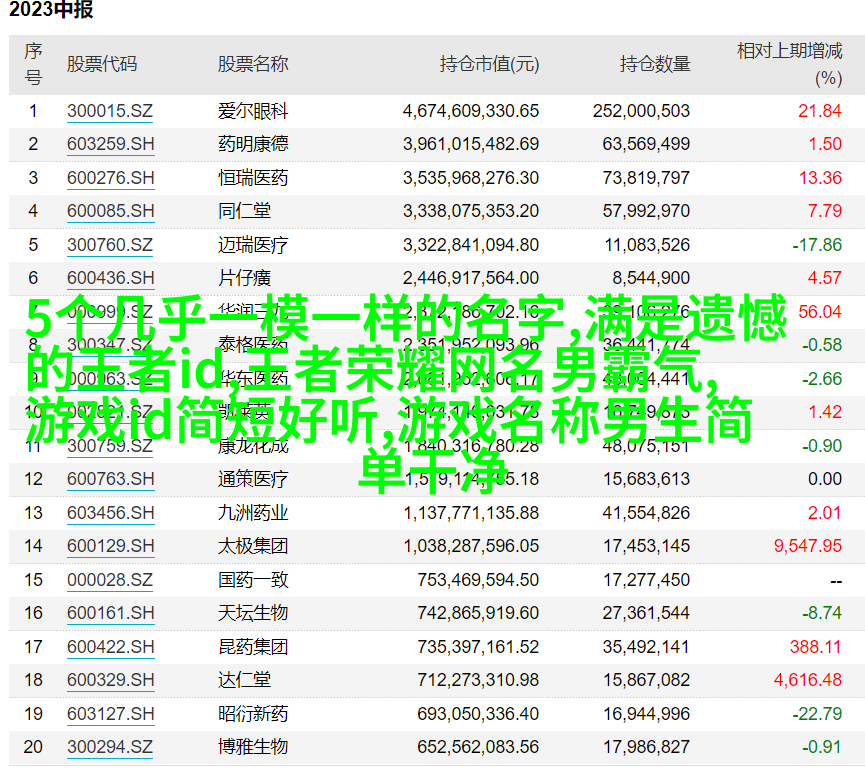Click the 2023中报 title text
This screenshot has height=776, width=865.
pos(51,9)
